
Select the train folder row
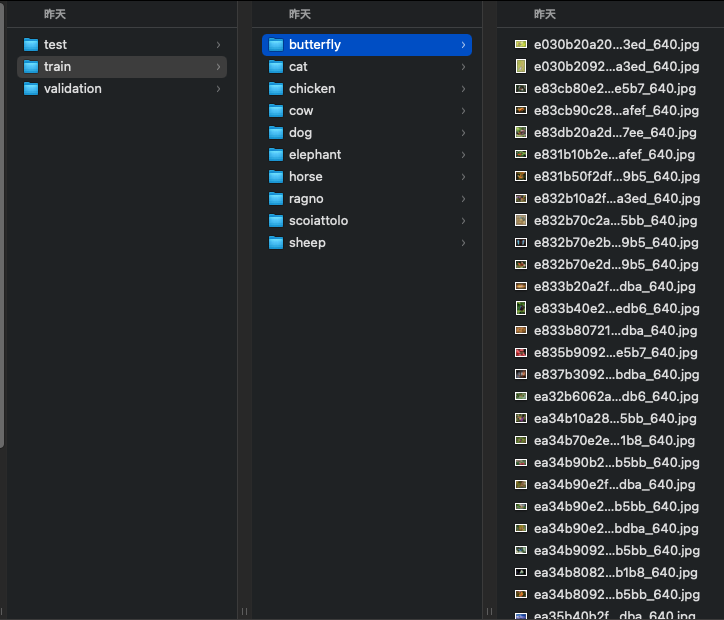click(120, 67)
